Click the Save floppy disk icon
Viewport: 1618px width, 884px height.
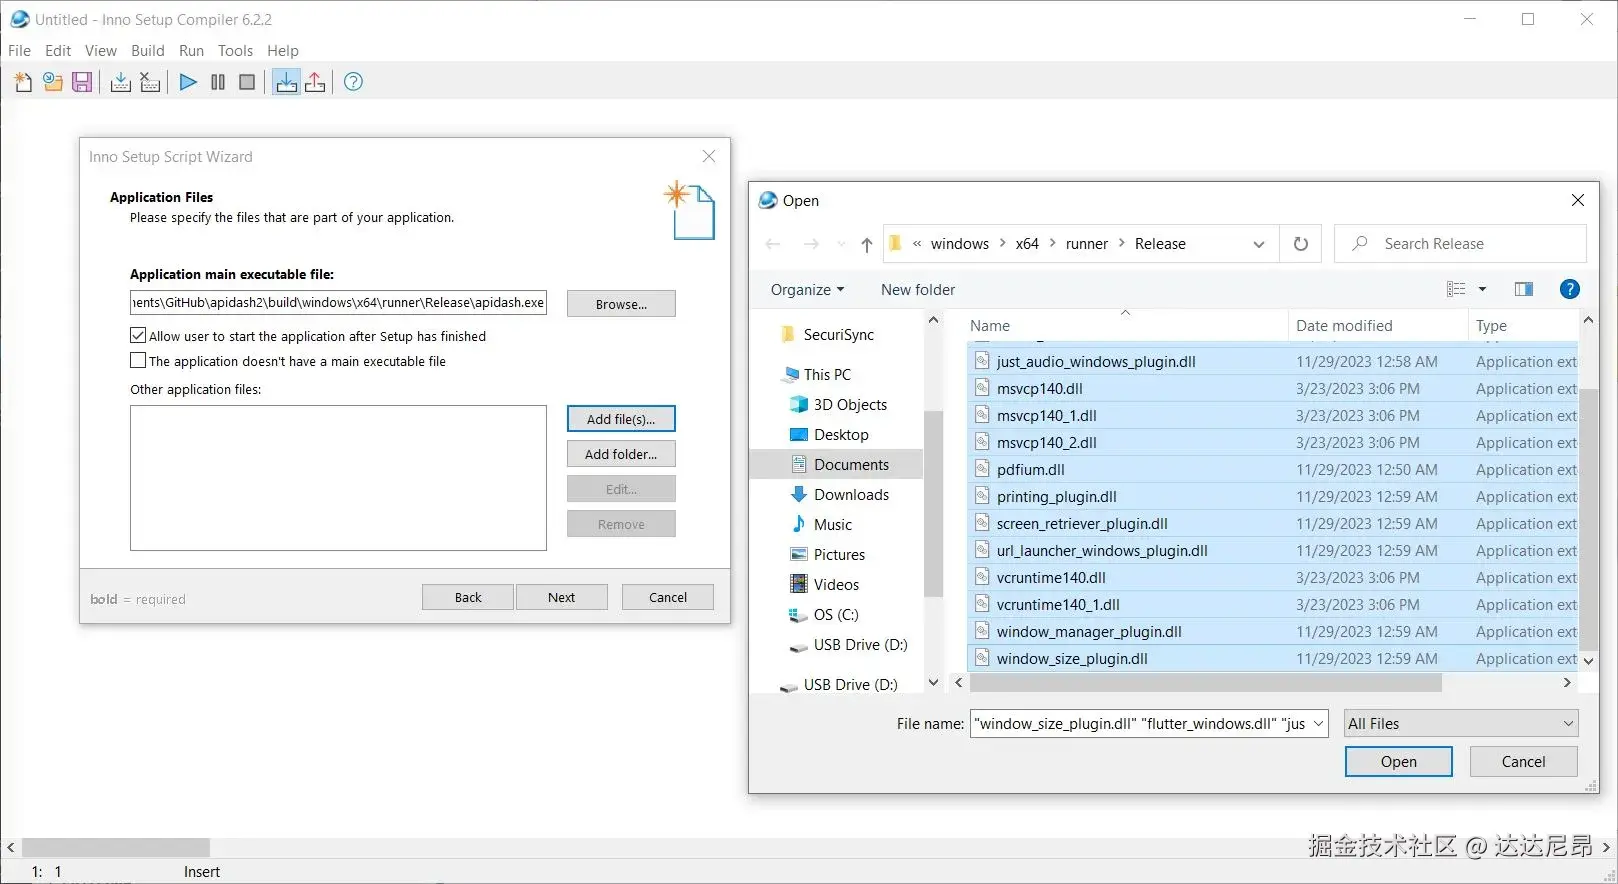[x=82, y=82]
